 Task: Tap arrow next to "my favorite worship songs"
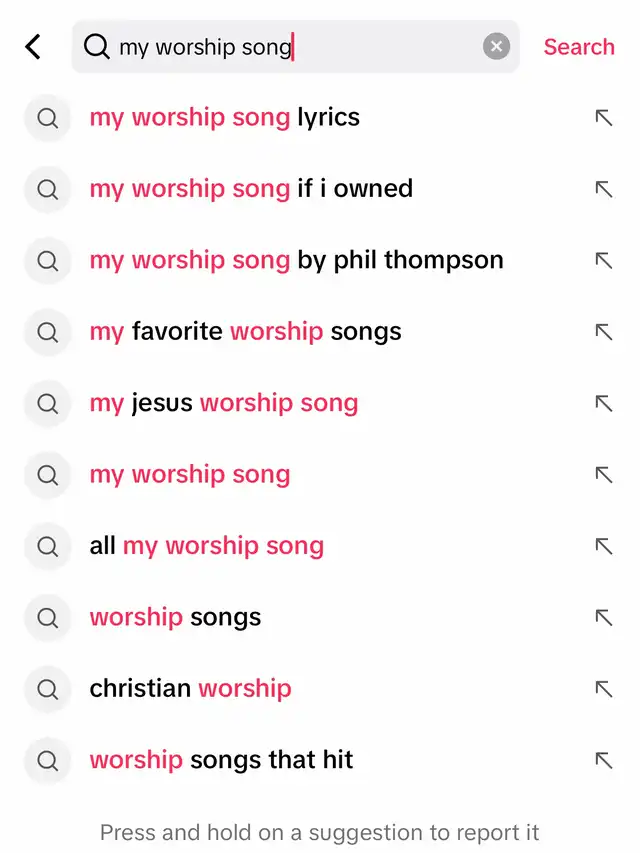[x=603, y=332]
